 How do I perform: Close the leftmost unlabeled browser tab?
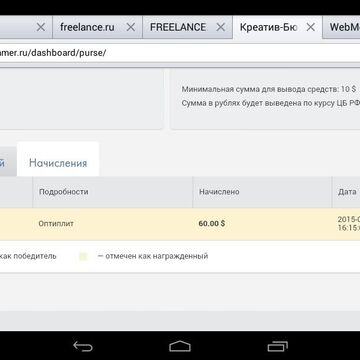tap(41, 27)
